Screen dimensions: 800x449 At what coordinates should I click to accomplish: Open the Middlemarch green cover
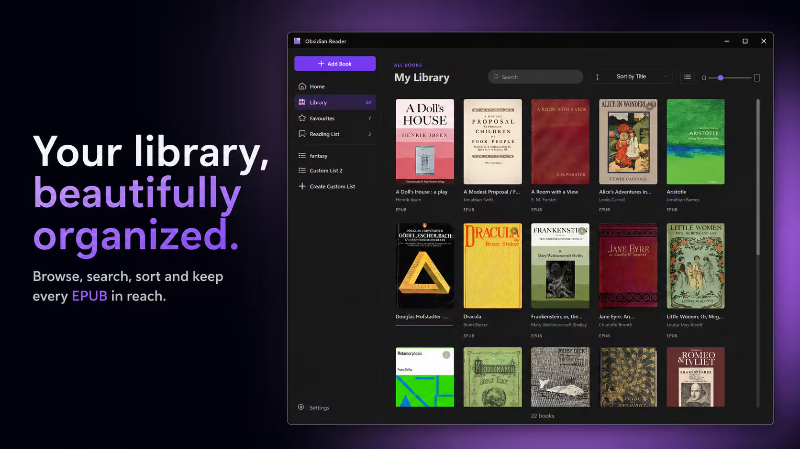492,377
